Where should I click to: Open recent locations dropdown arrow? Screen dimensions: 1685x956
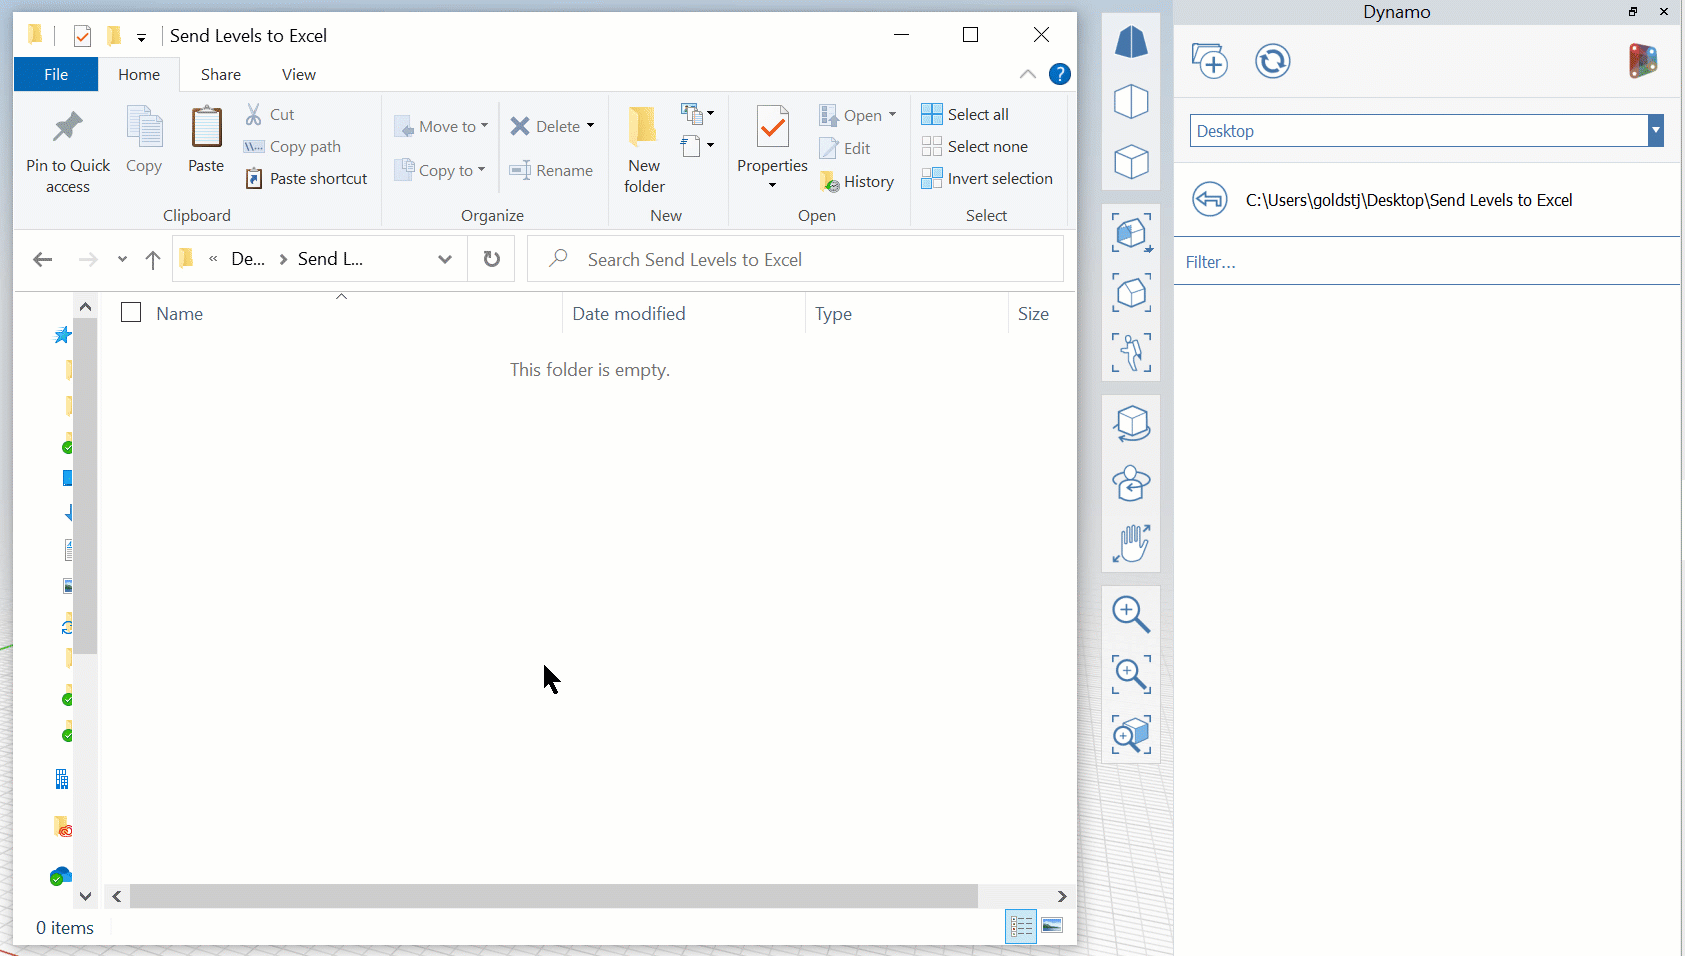click(x=122, y=259)
